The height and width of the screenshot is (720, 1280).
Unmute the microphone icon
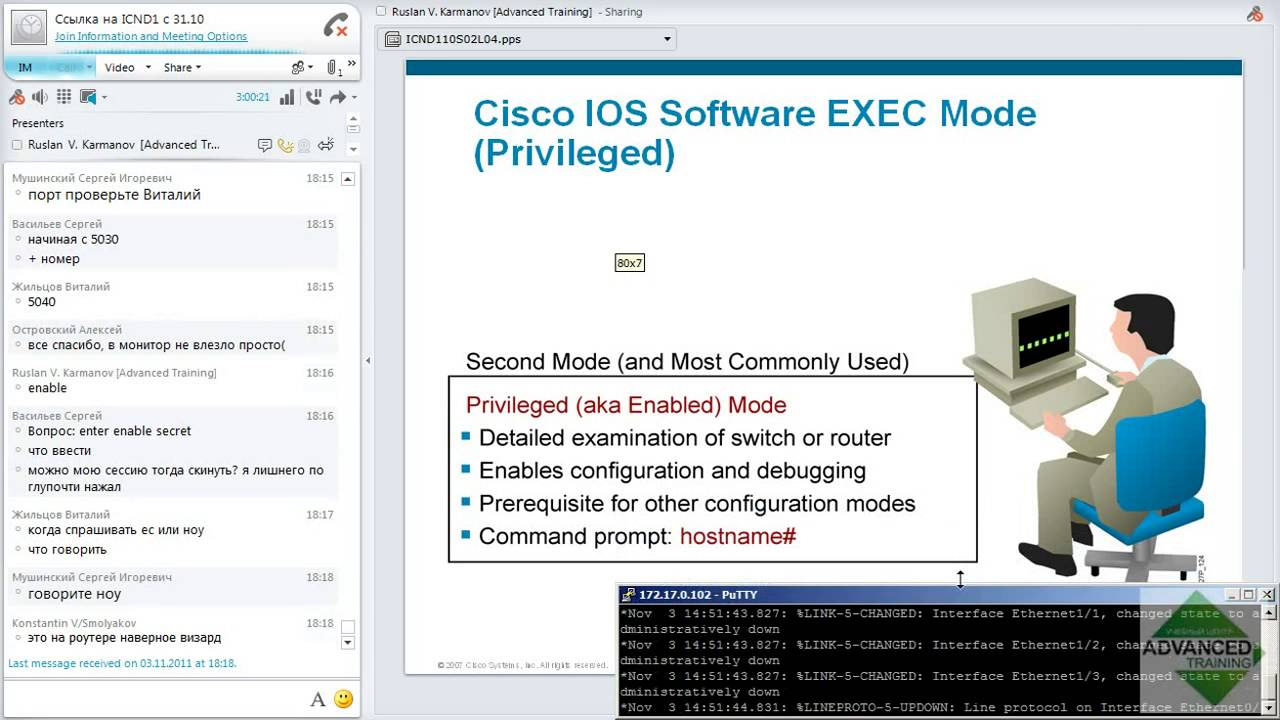click(x=17, y=97)
